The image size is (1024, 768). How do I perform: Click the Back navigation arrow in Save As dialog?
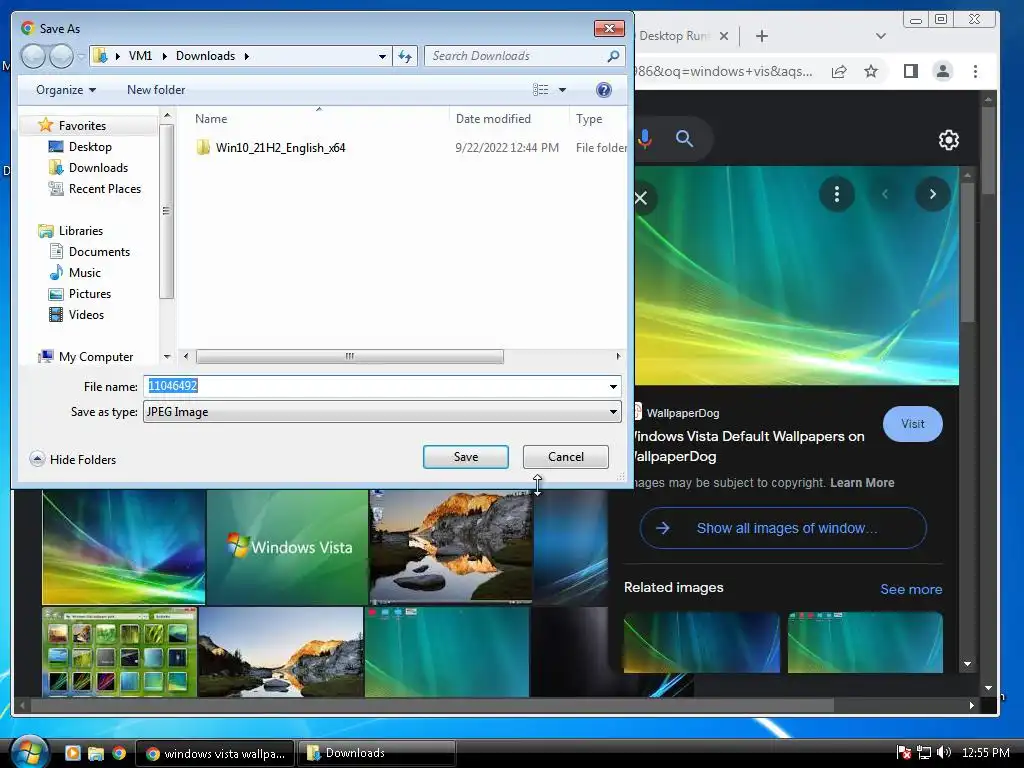33,56
